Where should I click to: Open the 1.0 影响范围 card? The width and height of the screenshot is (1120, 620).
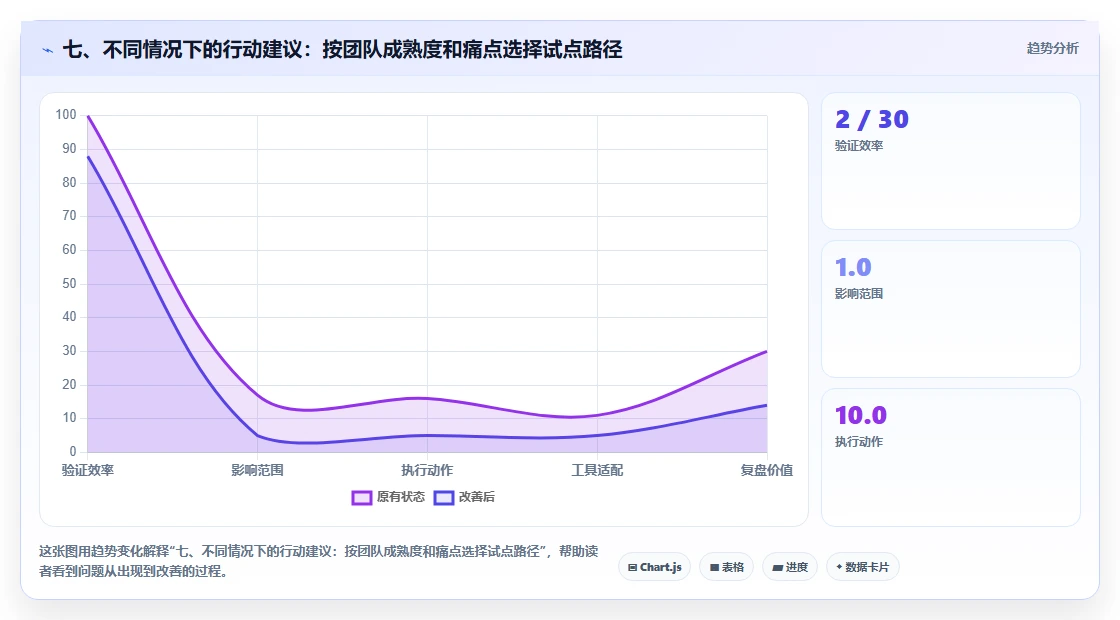click(951, 309)
